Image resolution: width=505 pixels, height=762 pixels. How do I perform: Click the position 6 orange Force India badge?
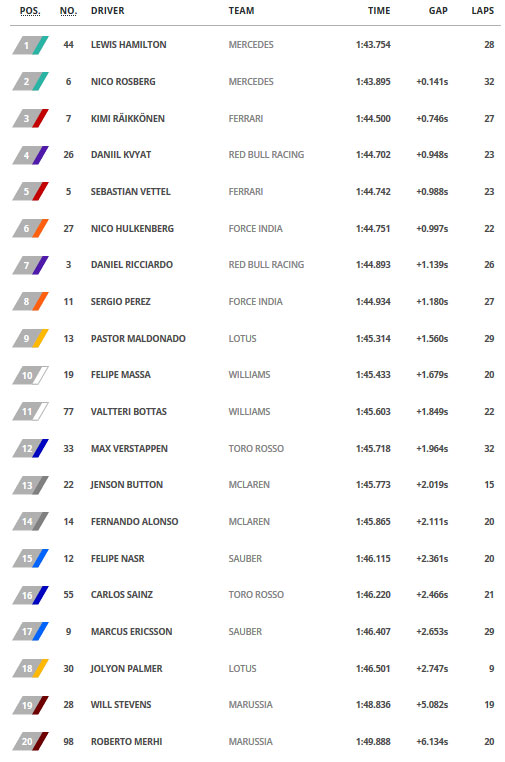click(30, 228)
